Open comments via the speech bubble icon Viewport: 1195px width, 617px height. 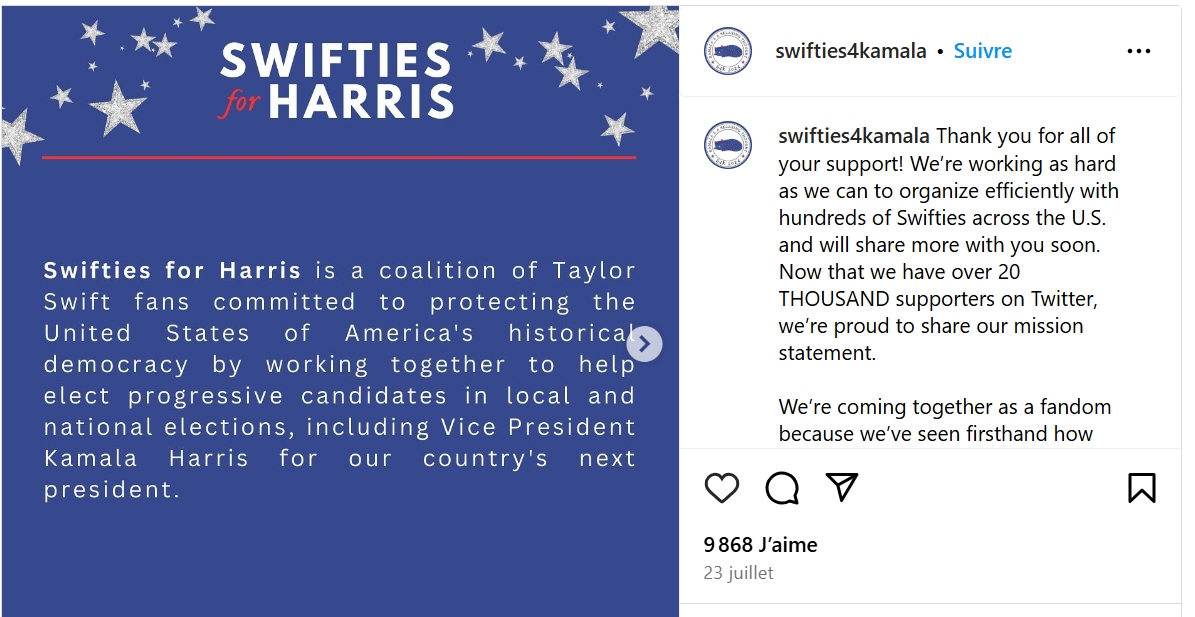(782, 487)
